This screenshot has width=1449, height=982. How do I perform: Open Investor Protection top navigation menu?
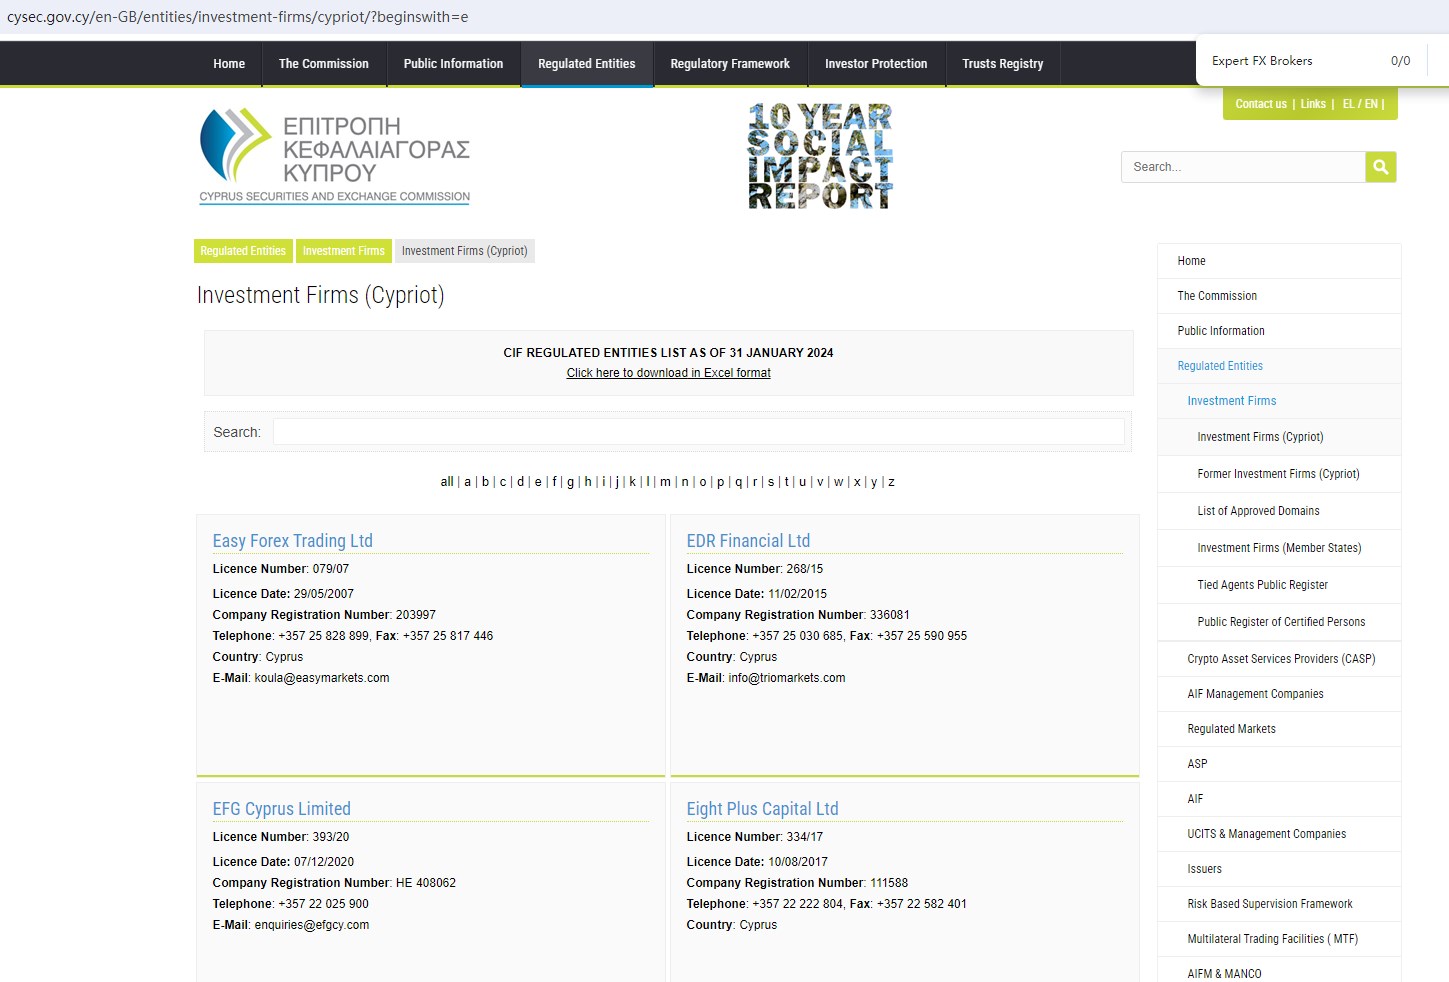(x=876, y=64)
